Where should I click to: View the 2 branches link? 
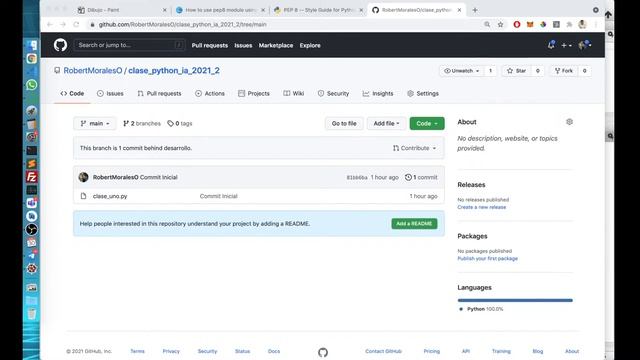142,123
